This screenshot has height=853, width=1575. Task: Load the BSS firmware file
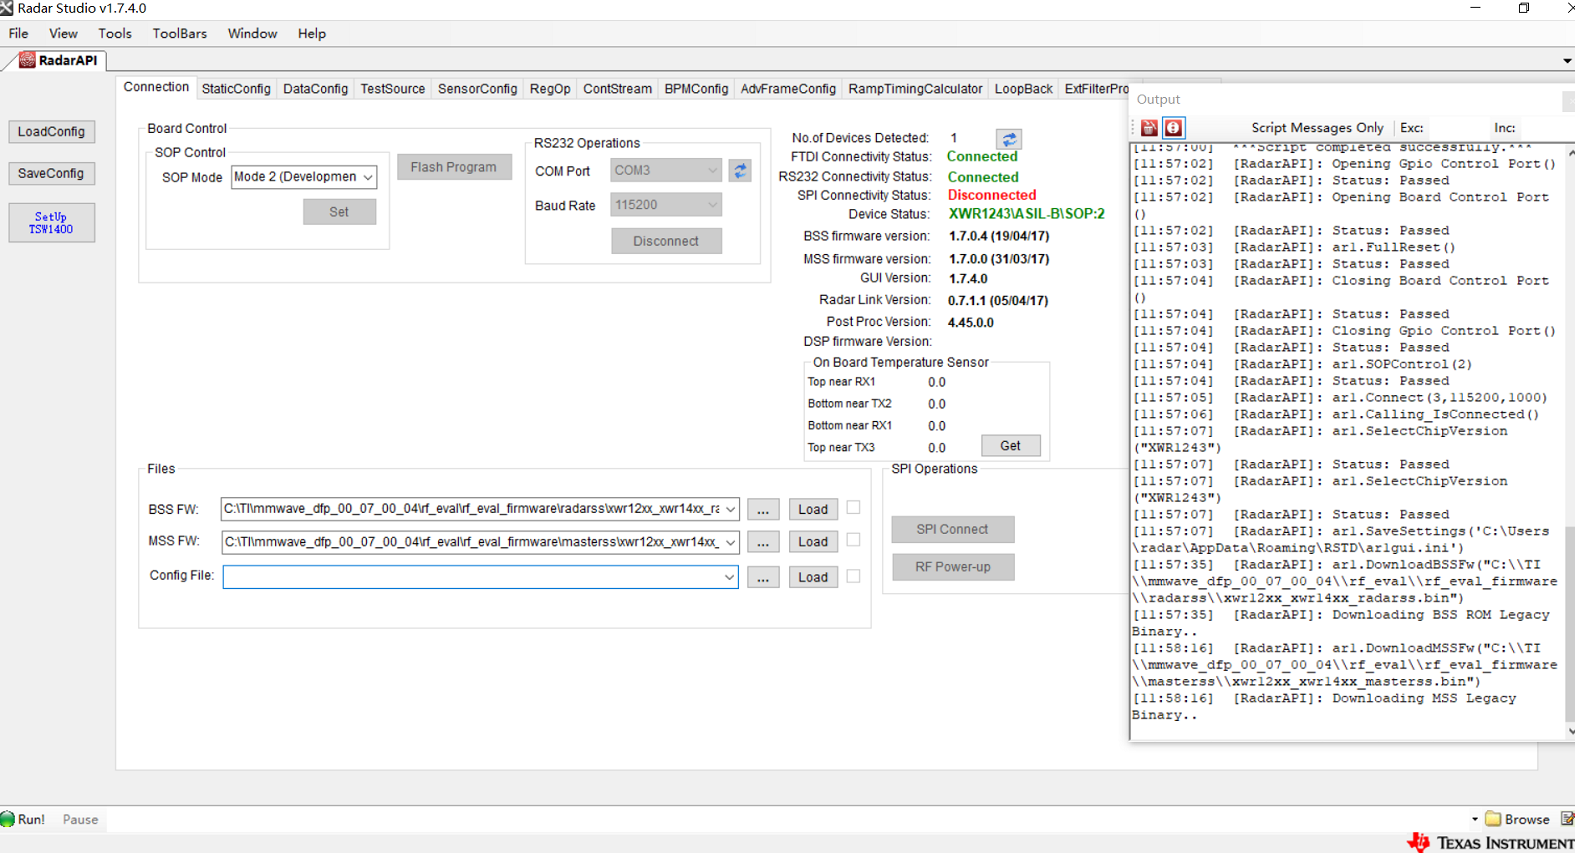813,509
